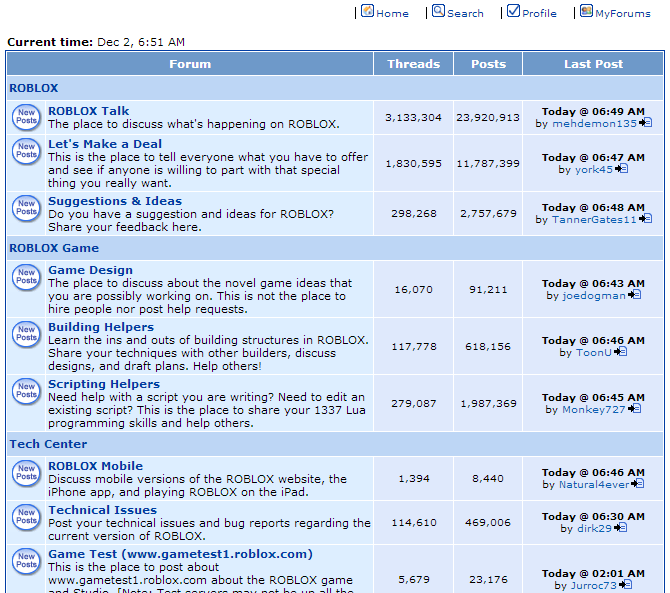Open the ROBLOX Talk forum
Image resolution: width=670 pixels, height=593 pixels.
pyautogui.click(x=88, y=111)
